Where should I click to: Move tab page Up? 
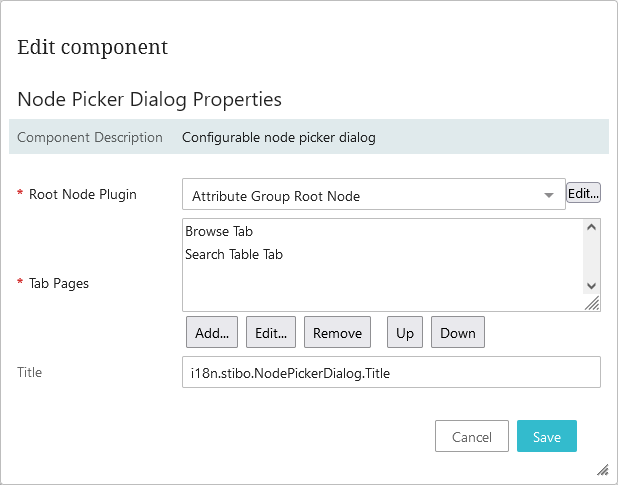point(405,332)
